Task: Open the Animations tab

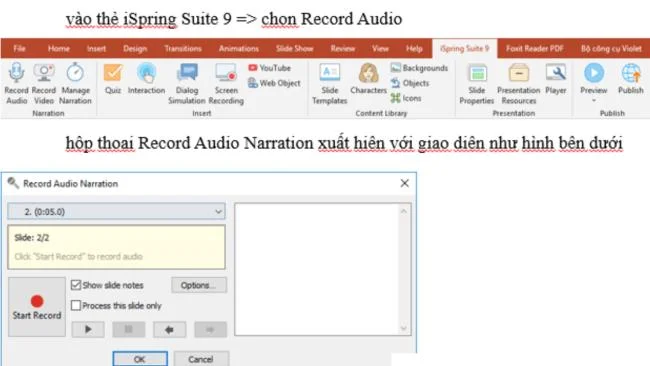Action: (x=238, y=48)
